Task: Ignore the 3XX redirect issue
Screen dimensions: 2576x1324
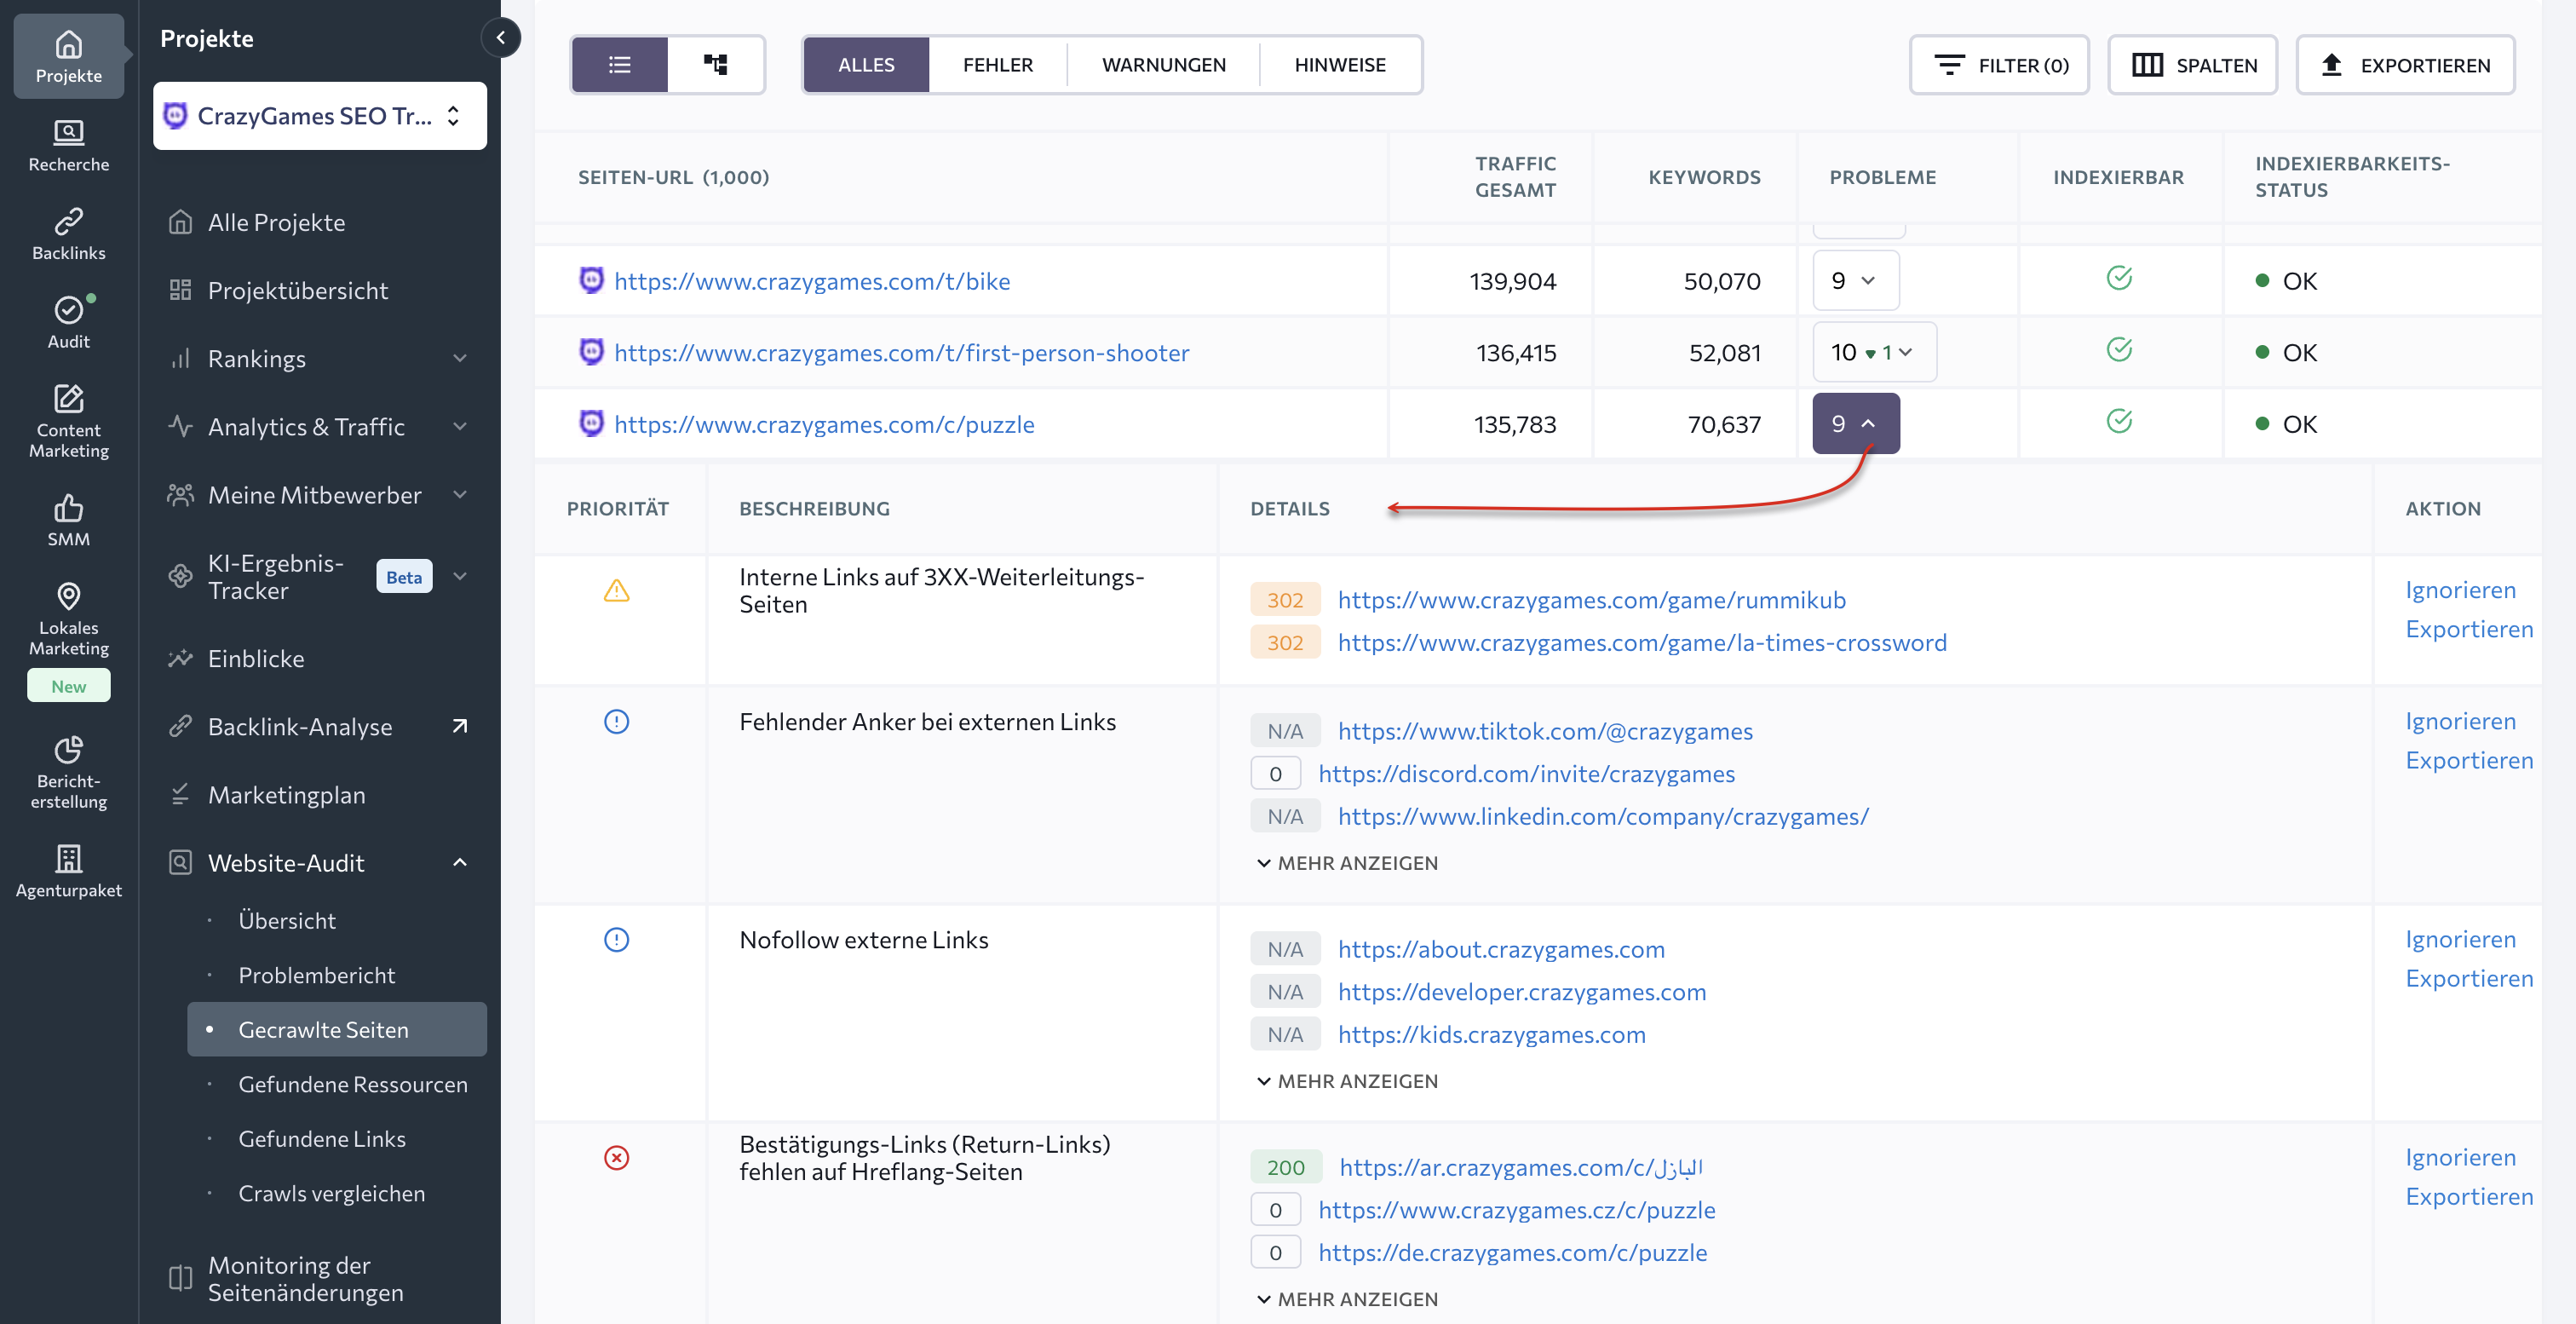Action: [x=2460, y=590]
